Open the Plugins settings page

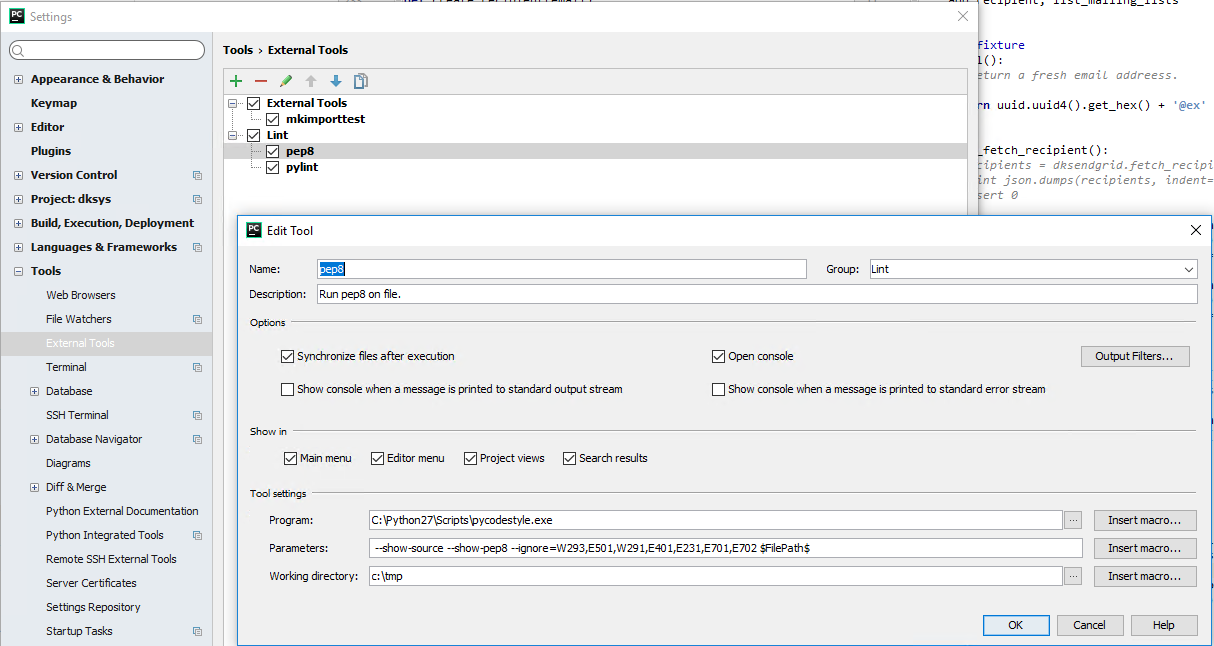(51, 151)
